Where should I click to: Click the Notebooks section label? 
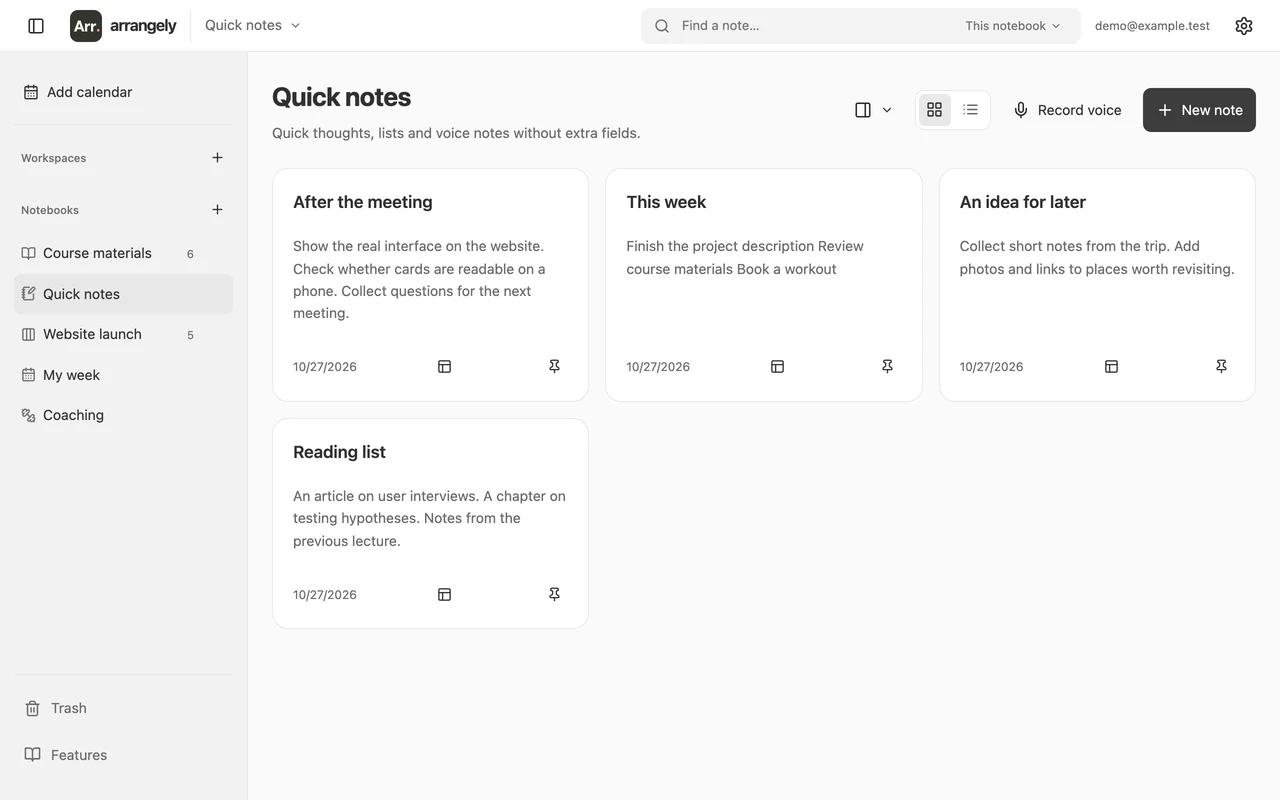[x=50, y=210]
